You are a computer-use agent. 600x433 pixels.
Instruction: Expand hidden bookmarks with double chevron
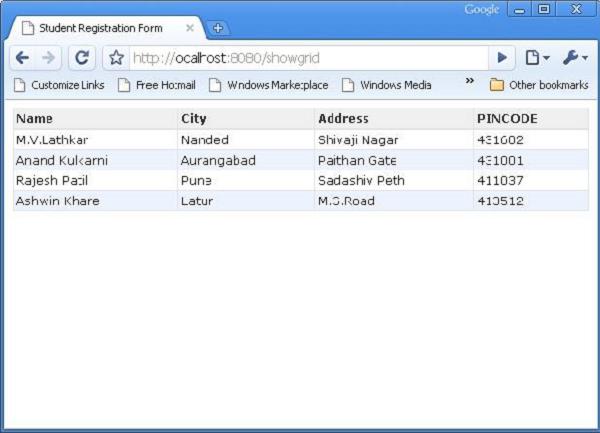coord(470,81)
